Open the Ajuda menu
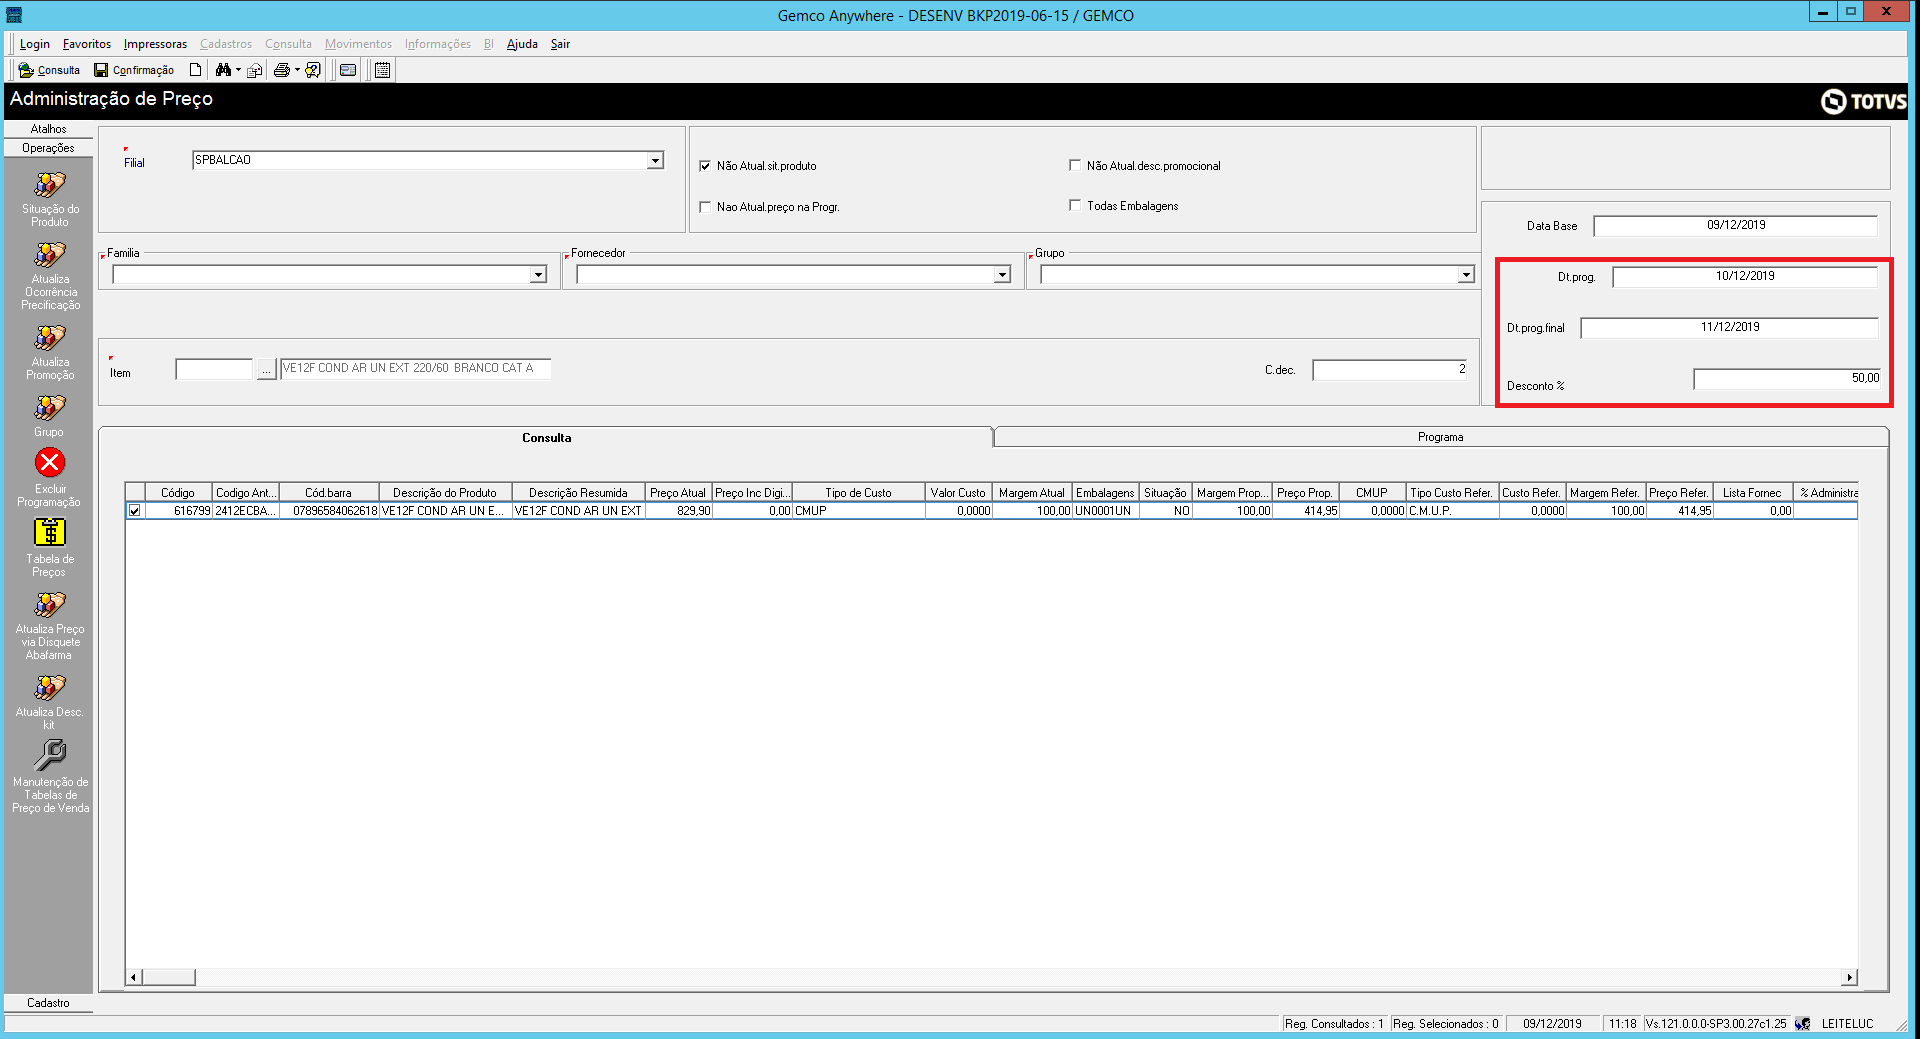 (522, 44)
